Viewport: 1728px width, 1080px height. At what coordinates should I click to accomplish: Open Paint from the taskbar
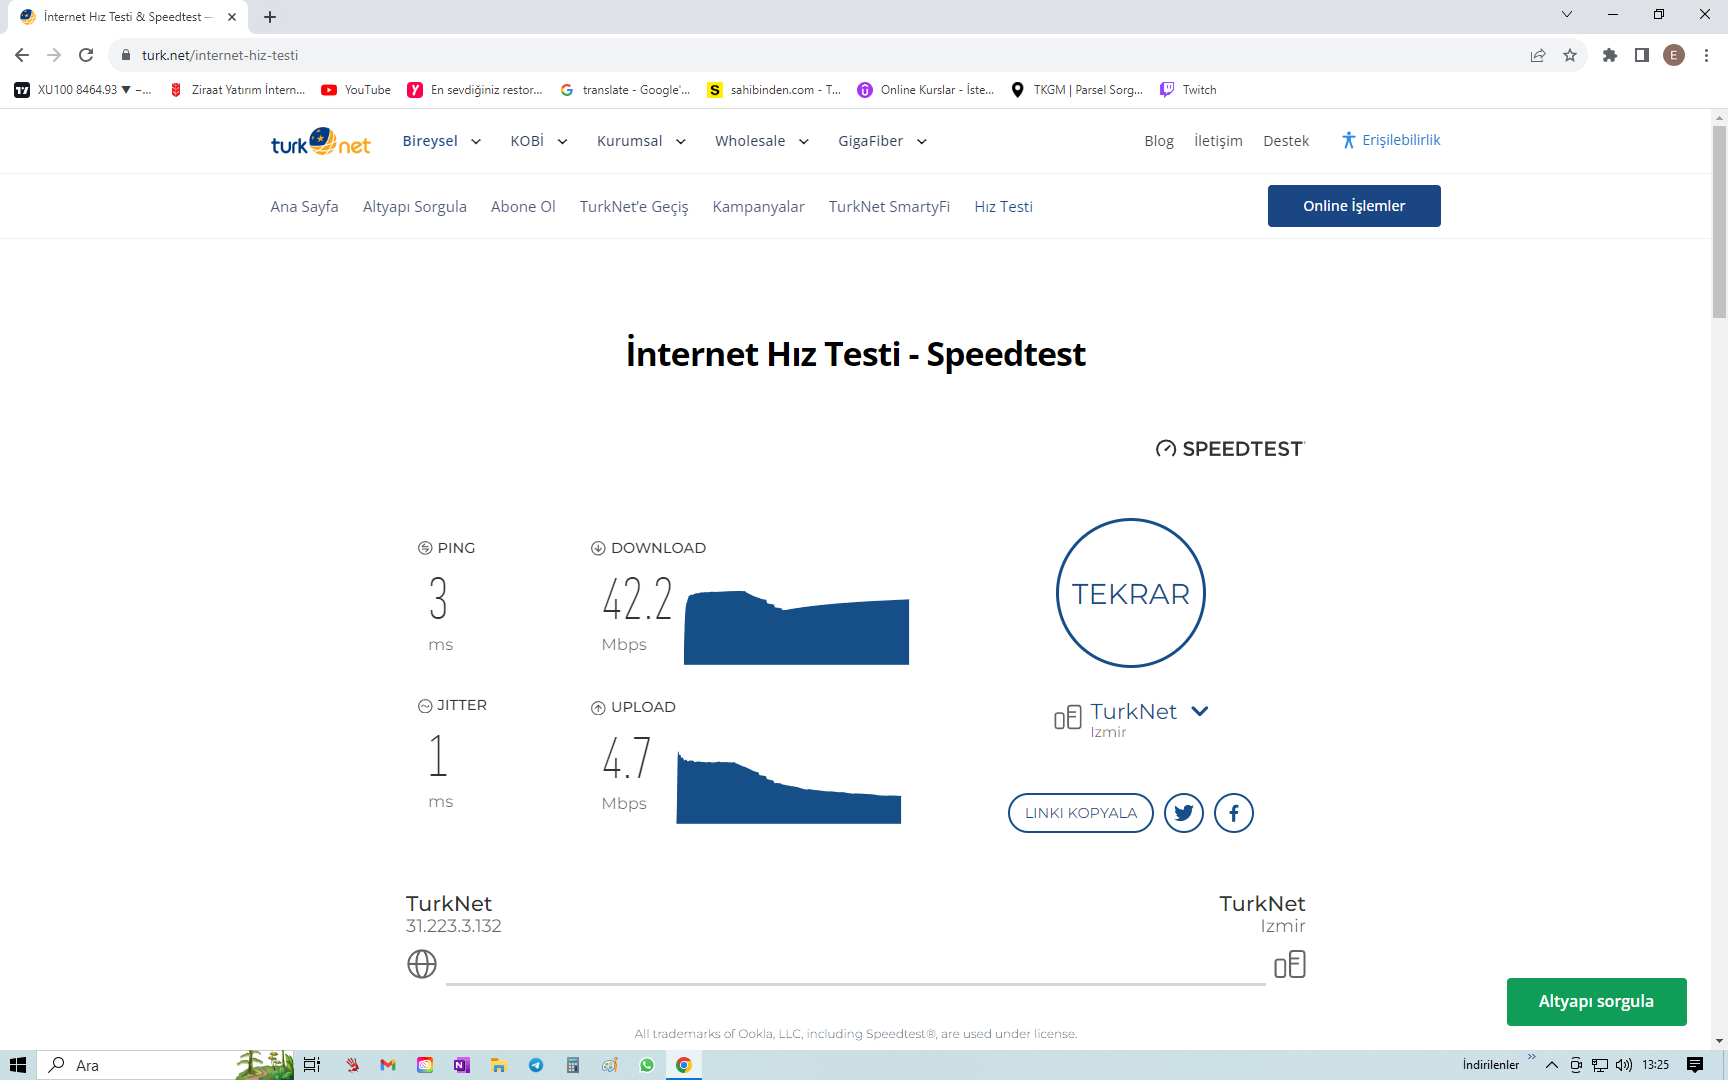[610, 1065]
